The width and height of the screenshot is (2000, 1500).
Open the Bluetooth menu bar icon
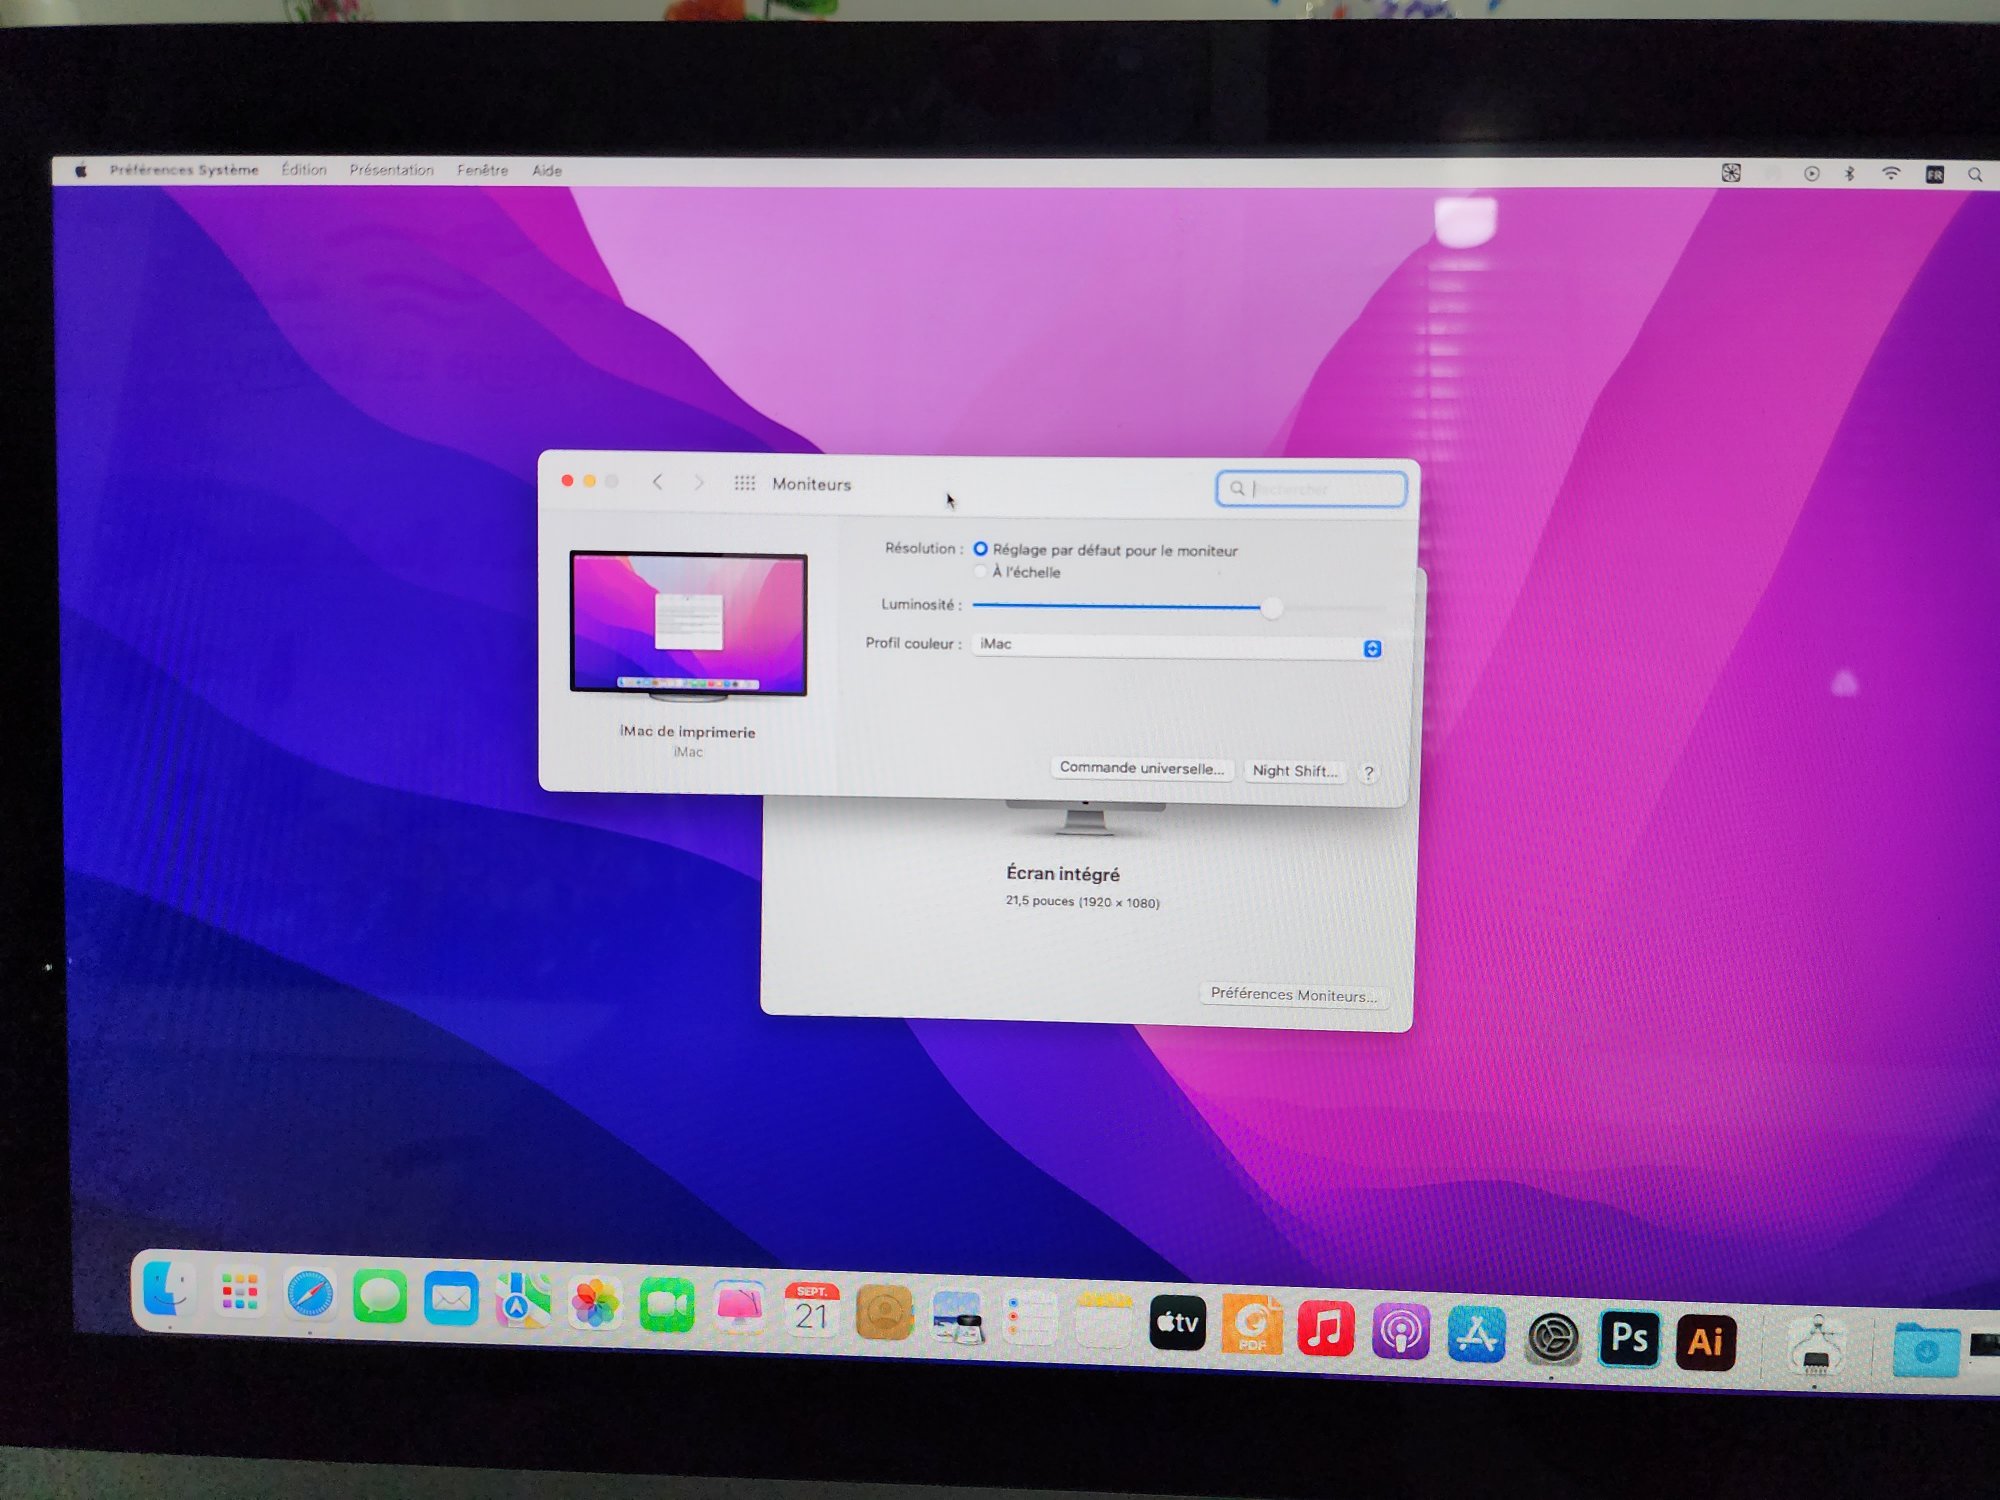pyautogui.click(x=1849, y=173)
